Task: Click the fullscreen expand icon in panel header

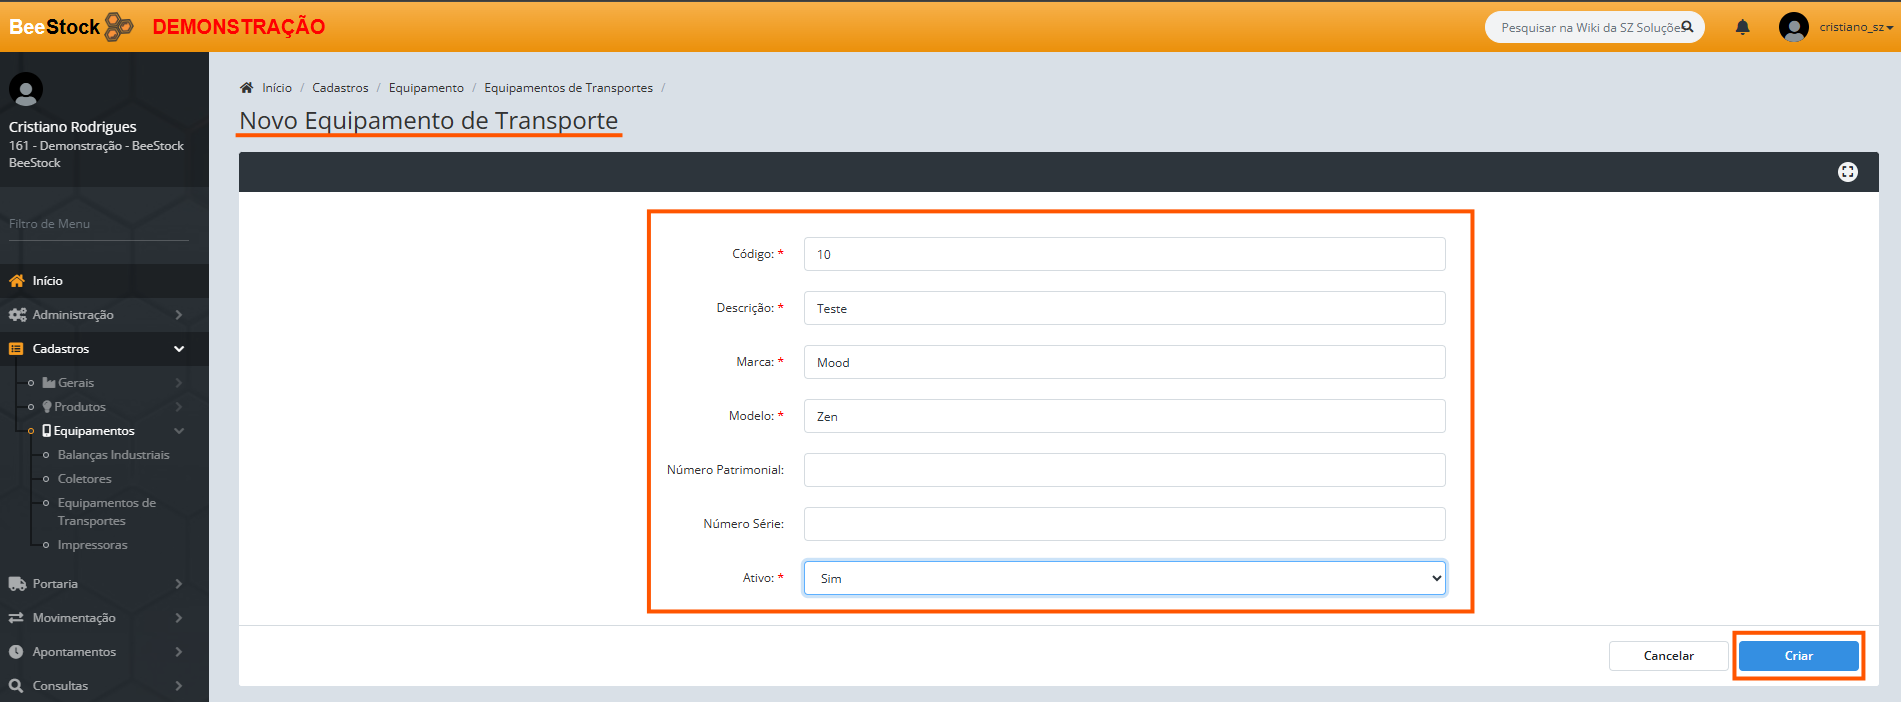Action: [1847, 172]
